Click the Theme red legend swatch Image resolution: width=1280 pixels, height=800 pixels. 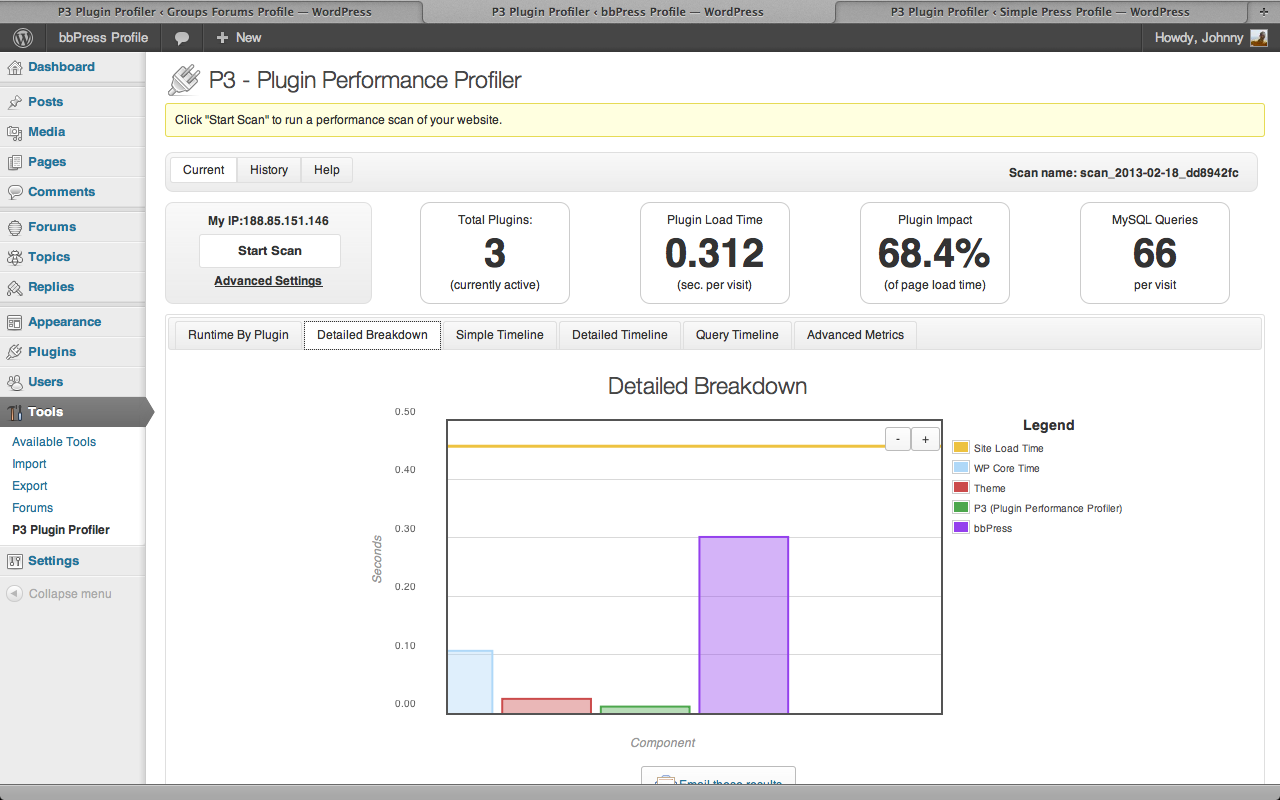pos(961,488)
